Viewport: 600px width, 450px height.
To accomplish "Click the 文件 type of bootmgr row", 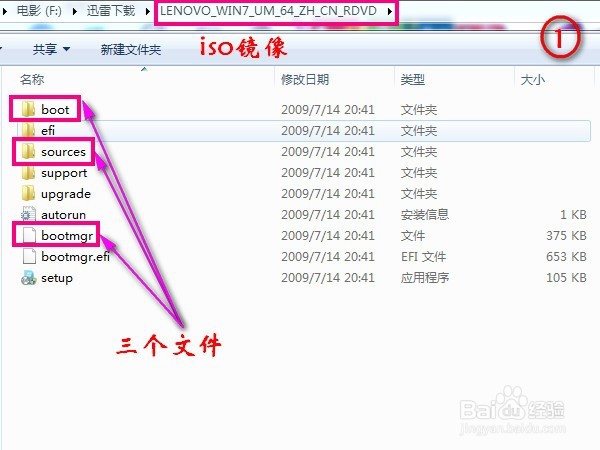I will tap(412, 236).
